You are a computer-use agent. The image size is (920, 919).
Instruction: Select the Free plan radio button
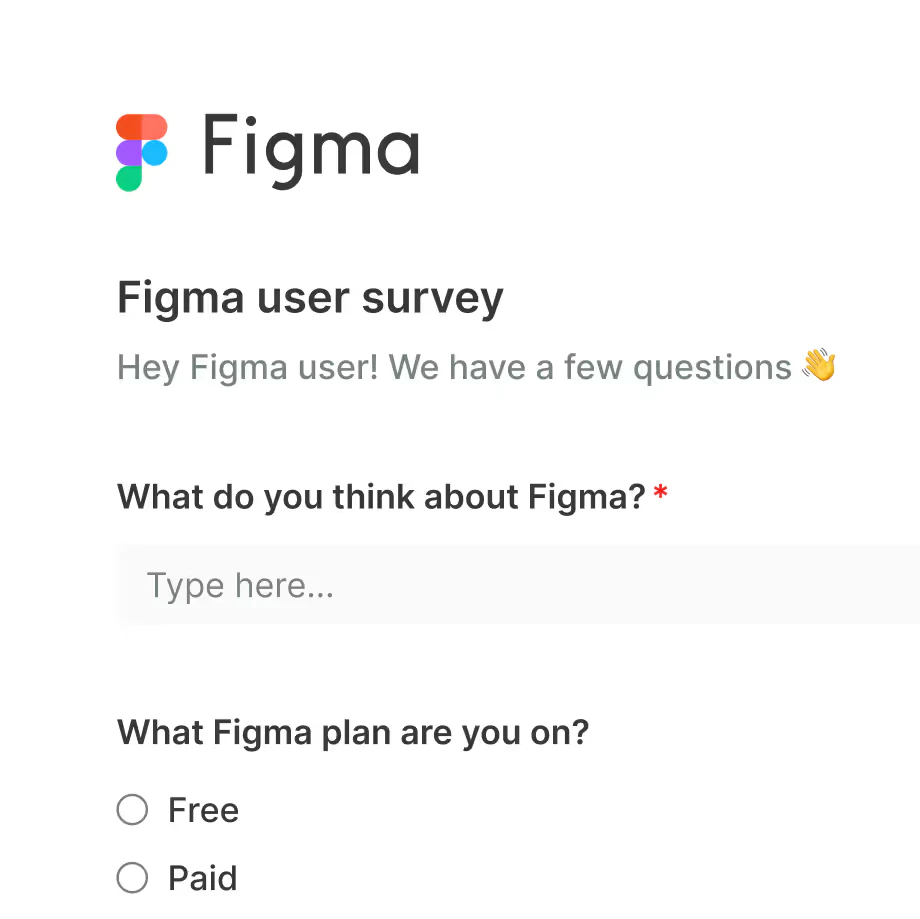point(132,809)
